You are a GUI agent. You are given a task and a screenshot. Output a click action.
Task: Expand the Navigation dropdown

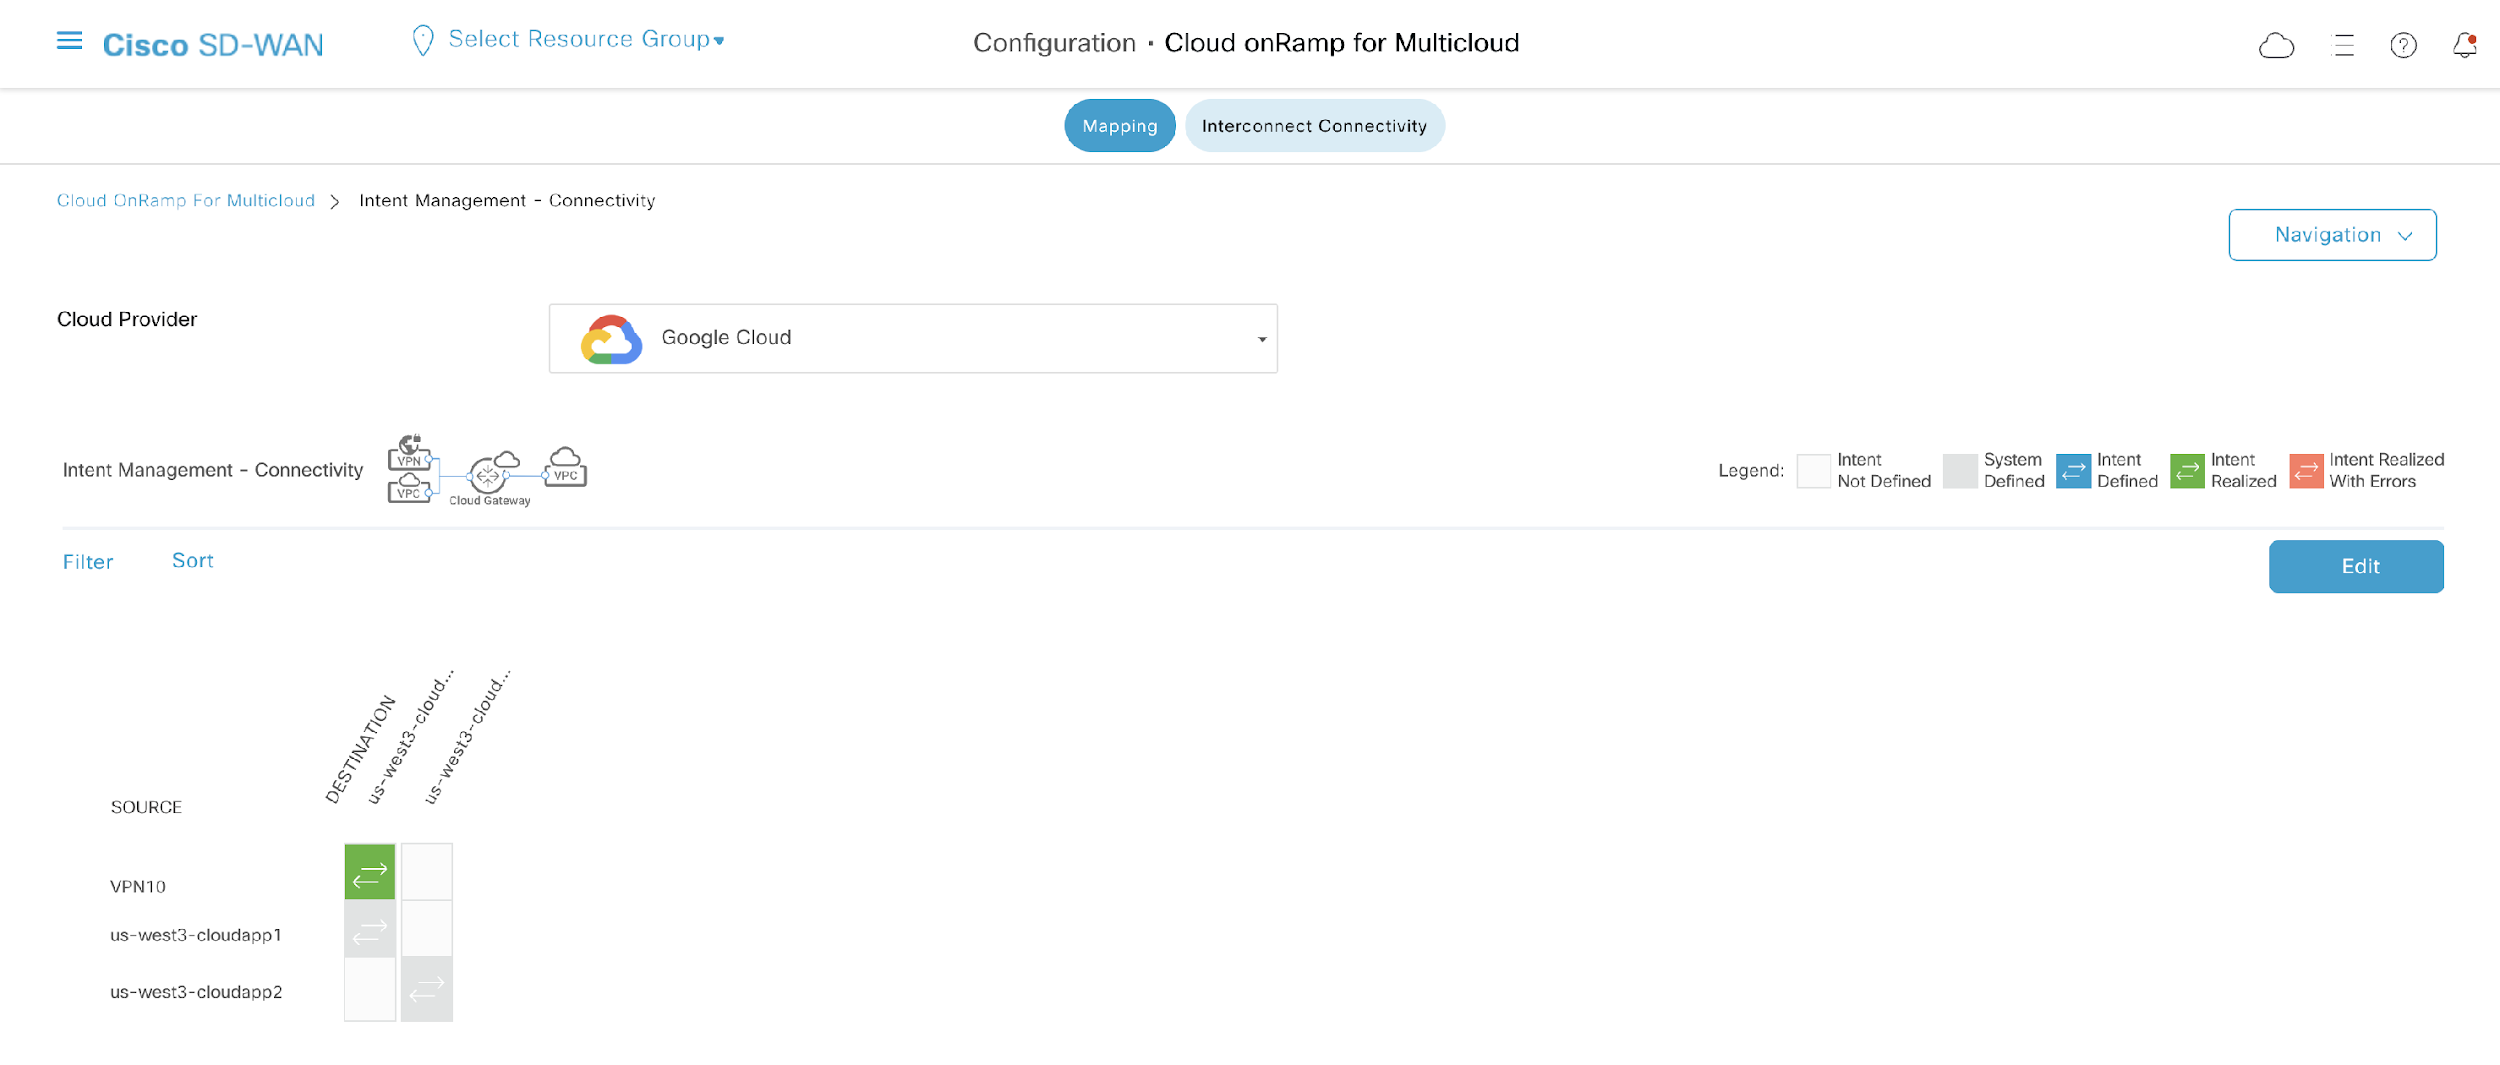(2332, 235)
